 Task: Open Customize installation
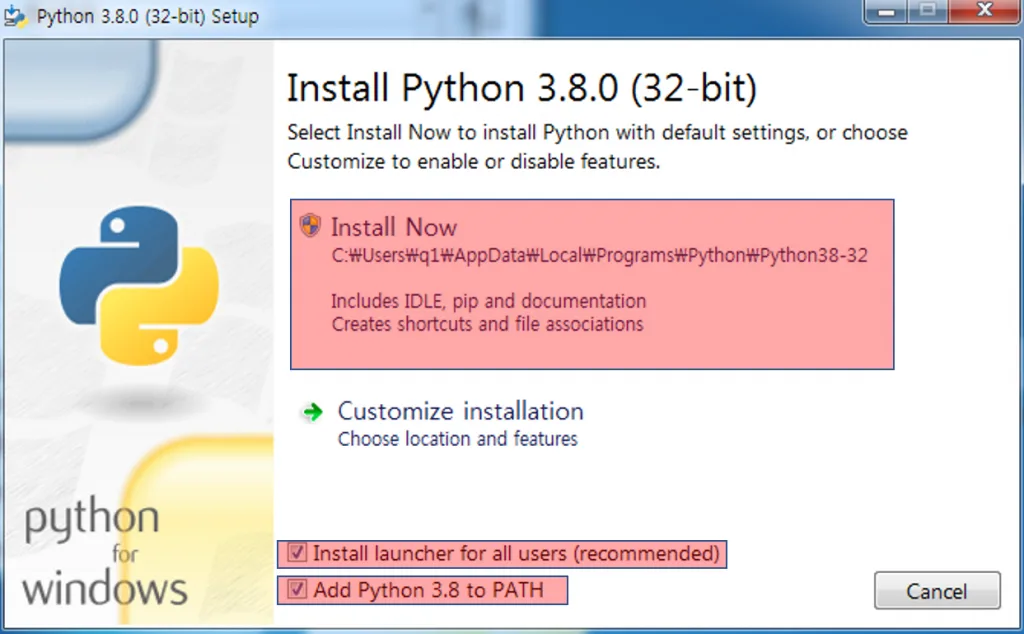coord(460,411)
